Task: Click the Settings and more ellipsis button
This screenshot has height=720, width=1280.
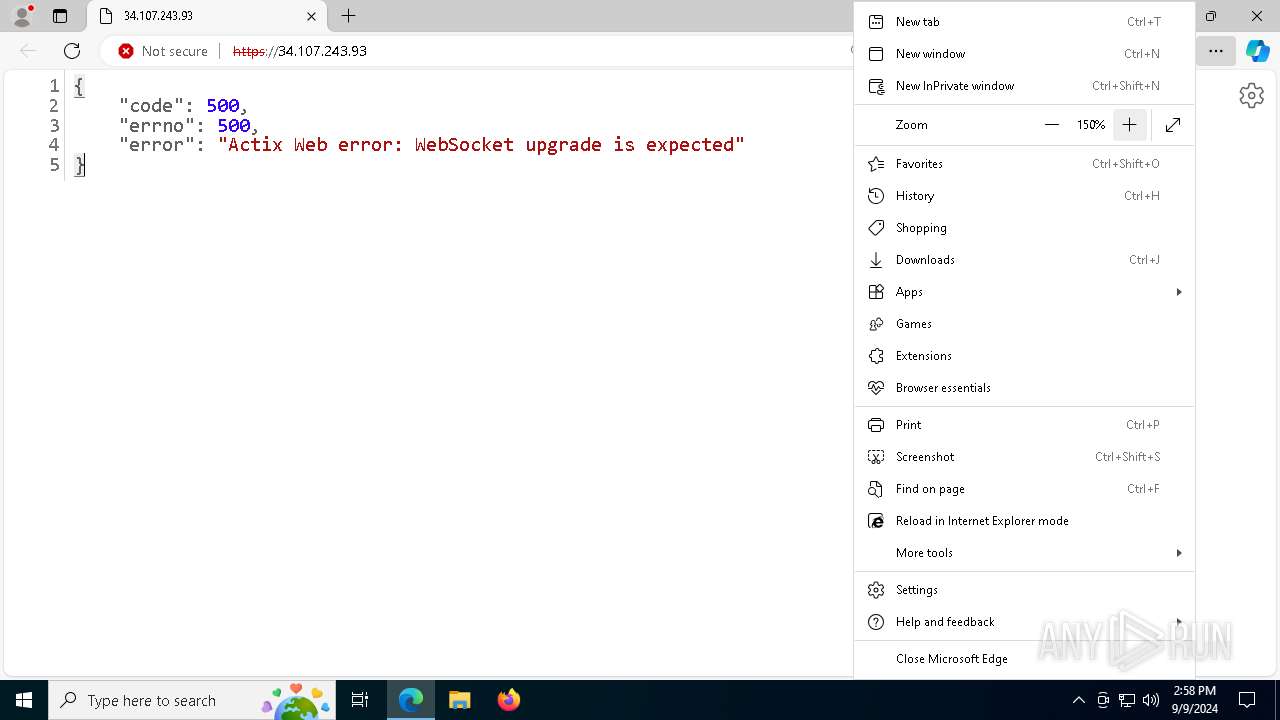Action: (x=1216, y=51)
